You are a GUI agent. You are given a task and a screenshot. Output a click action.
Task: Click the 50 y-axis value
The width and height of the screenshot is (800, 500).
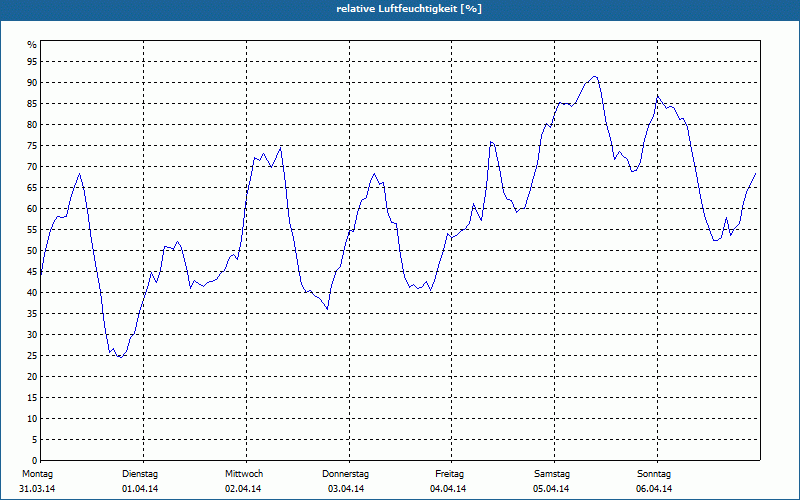click(32, 251)
